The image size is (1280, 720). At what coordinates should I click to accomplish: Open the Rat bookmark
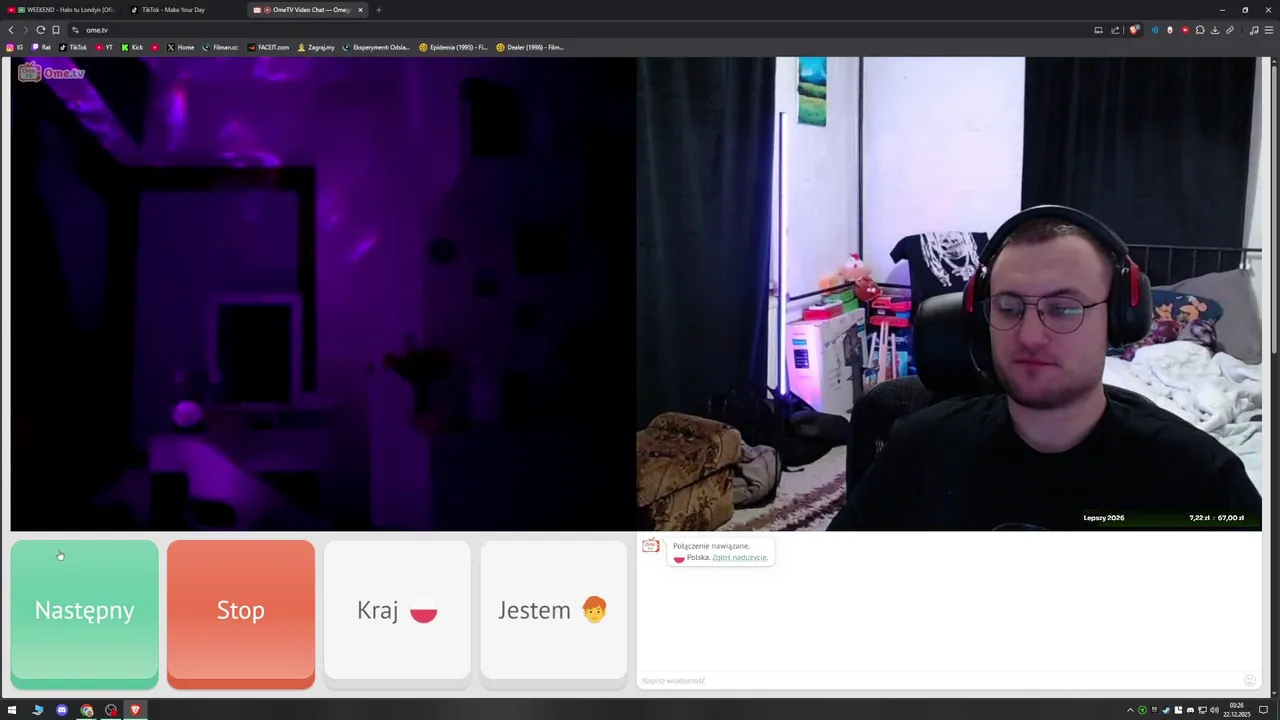point(41,47)
